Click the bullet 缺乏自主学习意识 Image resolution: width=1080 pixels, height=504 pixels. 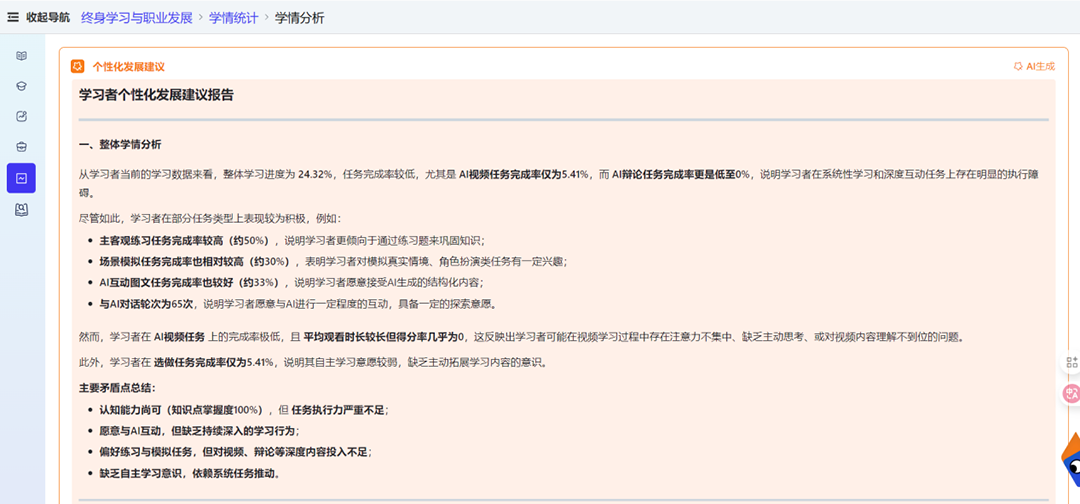point(190,474)
